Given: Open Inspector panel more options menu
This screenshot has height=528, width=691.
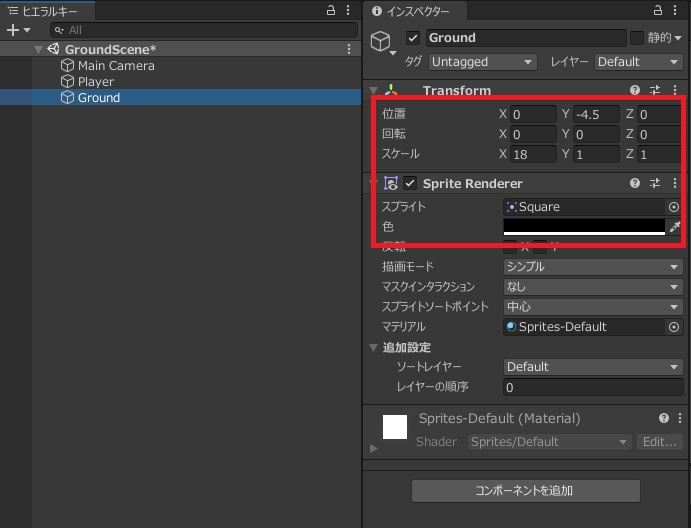Looking at the screenshot, I should tap(675, 10).
